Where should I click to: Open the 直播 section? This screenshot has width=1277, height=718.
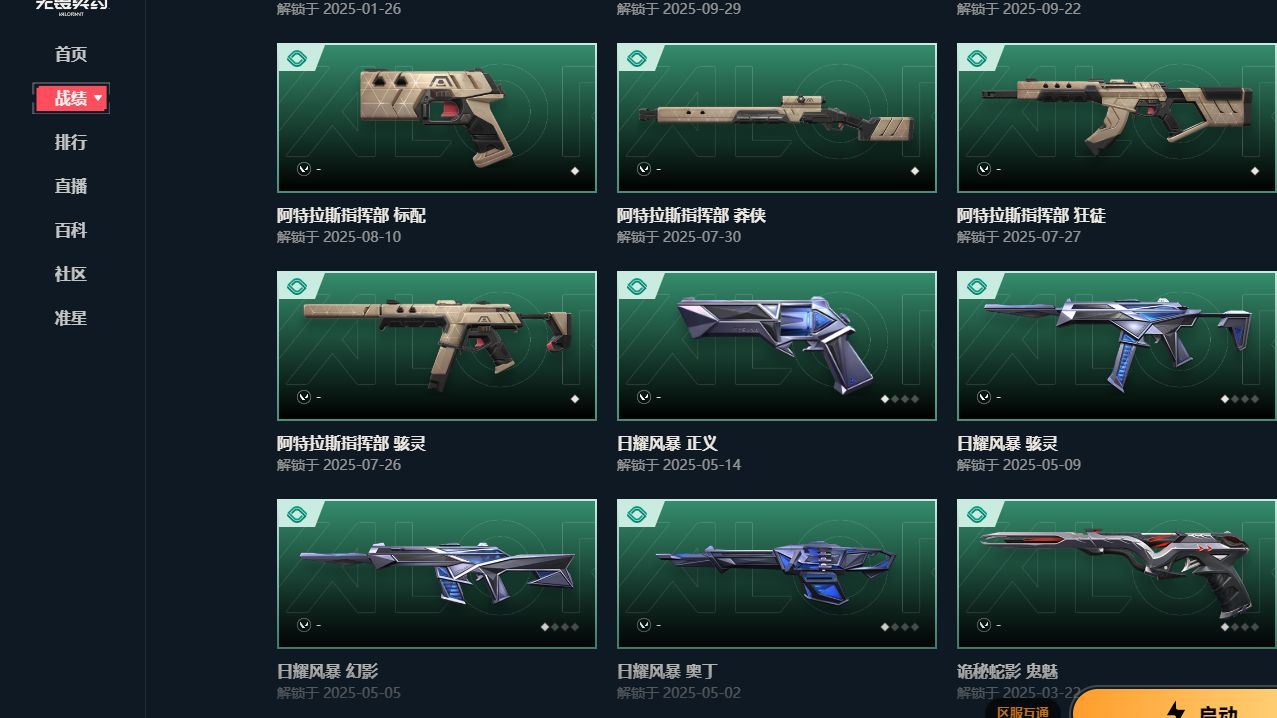(x=71, y=186)
